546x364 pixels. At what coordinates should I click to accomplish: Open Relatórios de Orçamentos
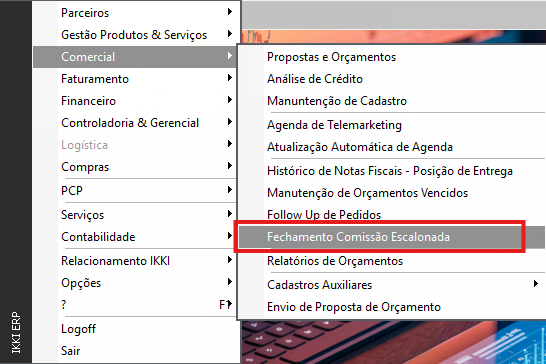coord(391,261)
